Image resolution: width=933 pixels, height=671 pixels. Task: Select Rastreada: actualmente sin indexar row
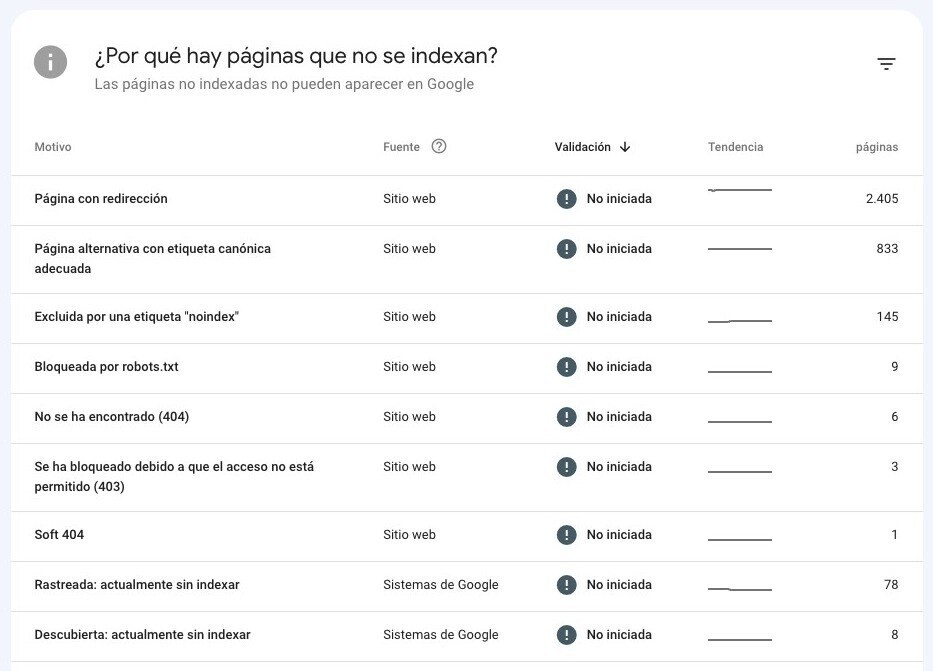[137, 585]
